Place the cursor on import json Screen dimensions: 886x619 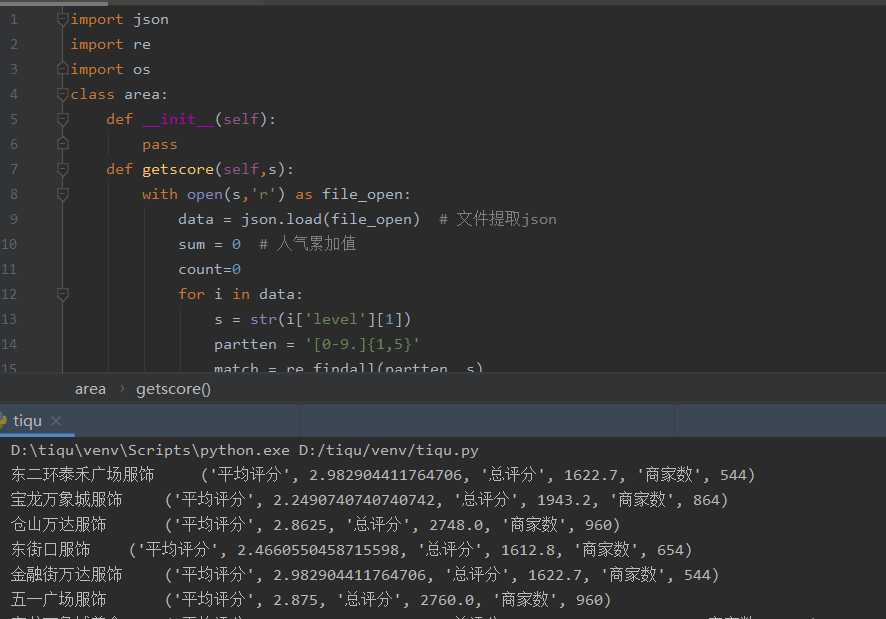pos(119,19)
